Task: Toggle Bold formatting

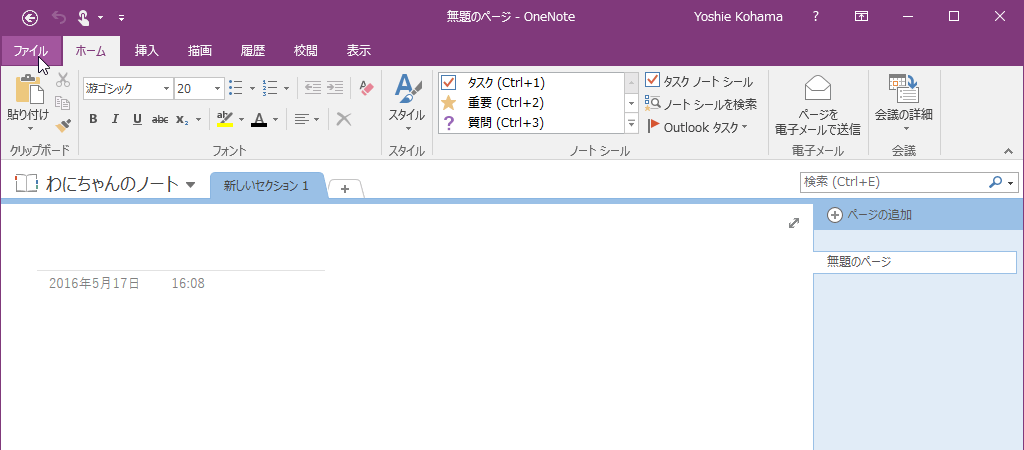Action: [x=93, y=119]
